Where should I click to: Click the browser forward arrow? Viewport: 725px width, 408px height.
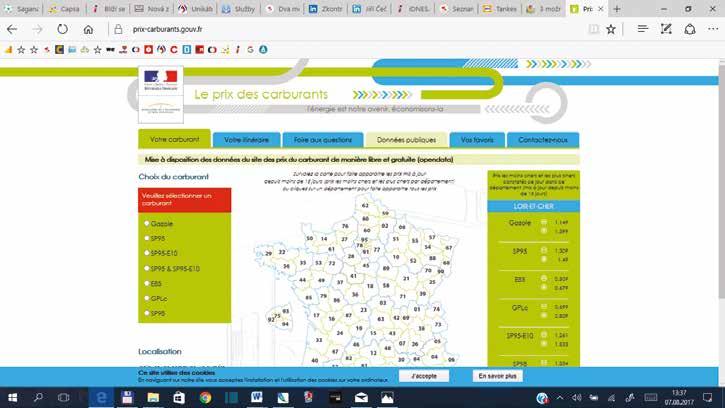(37, 29)
